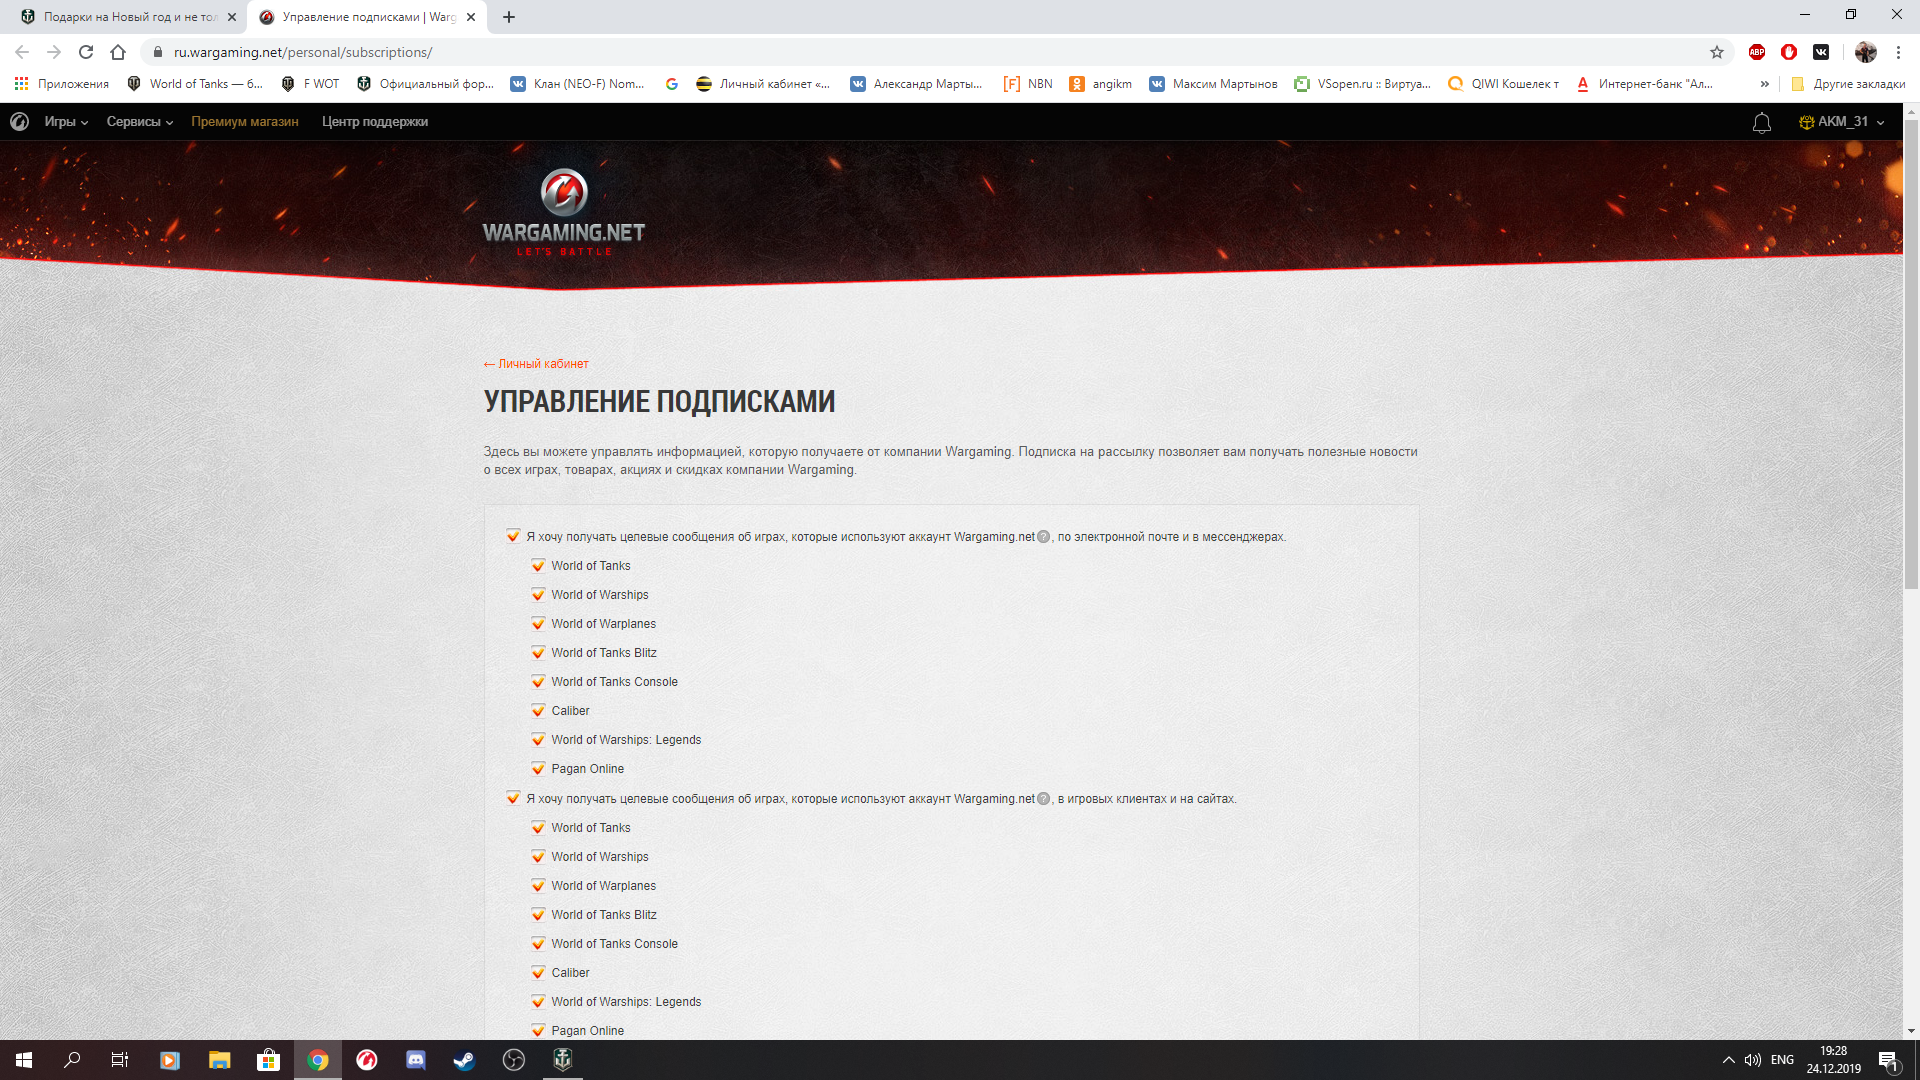Show more bookmarks with the double chevron
Image resolution: width=1920 pixels, height=1080 pixels.
pos(1765,84)
